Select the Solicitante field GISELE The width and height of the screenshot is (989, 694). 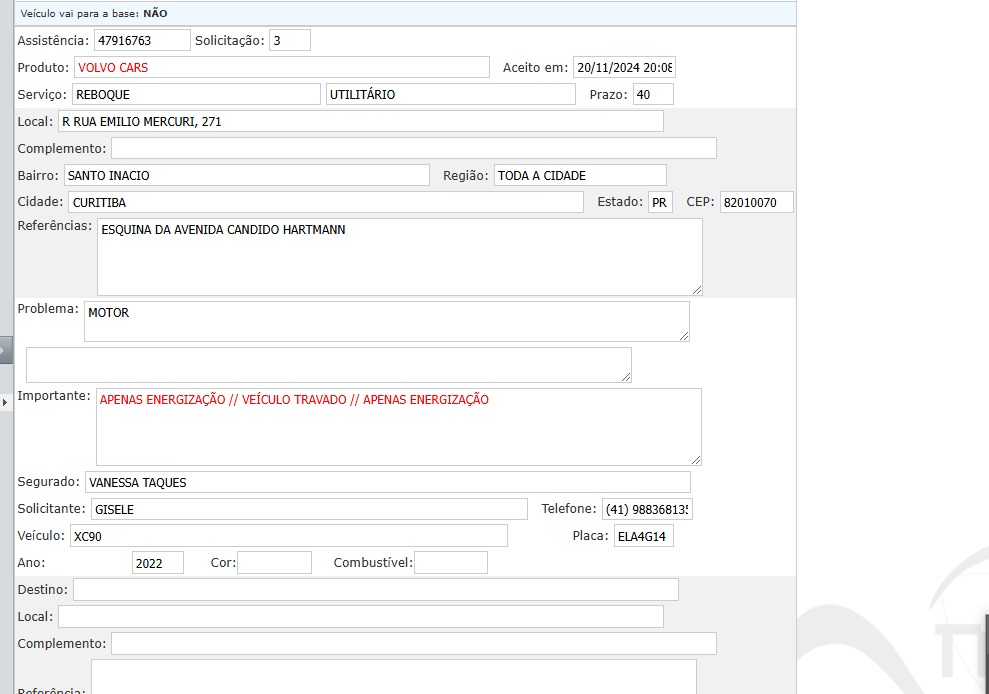point(309,509)
